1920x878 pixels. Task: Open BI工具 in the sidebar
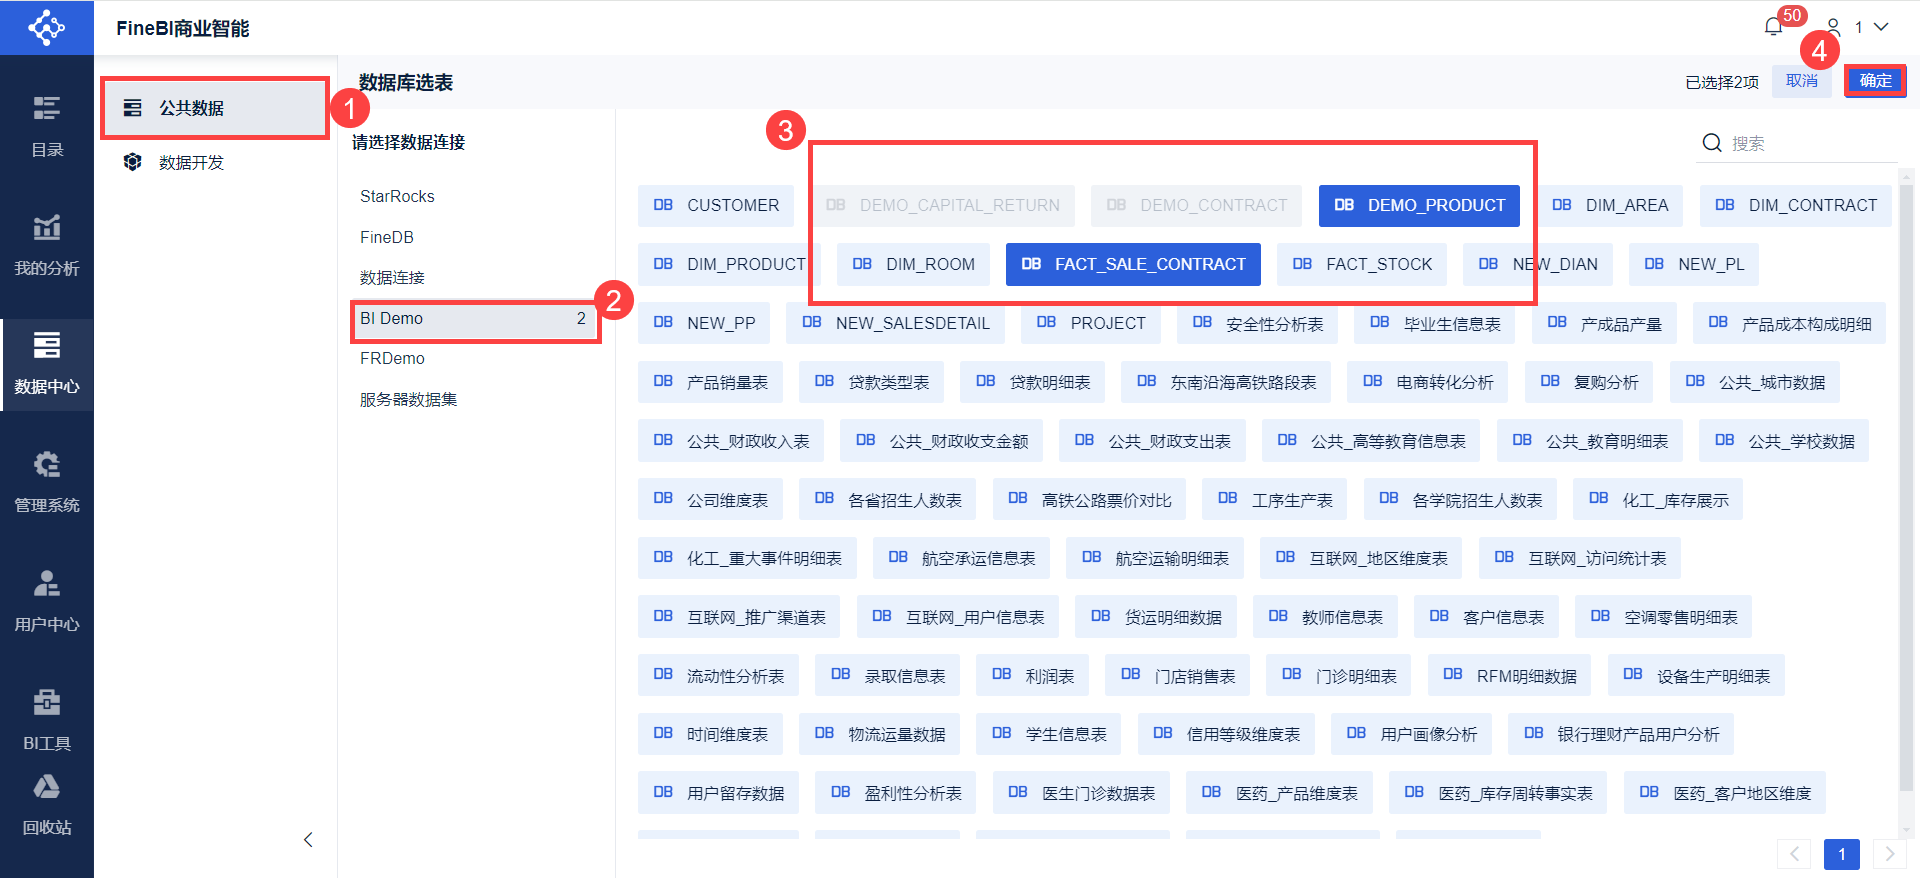pyautogui.click(x=47, y=720)
